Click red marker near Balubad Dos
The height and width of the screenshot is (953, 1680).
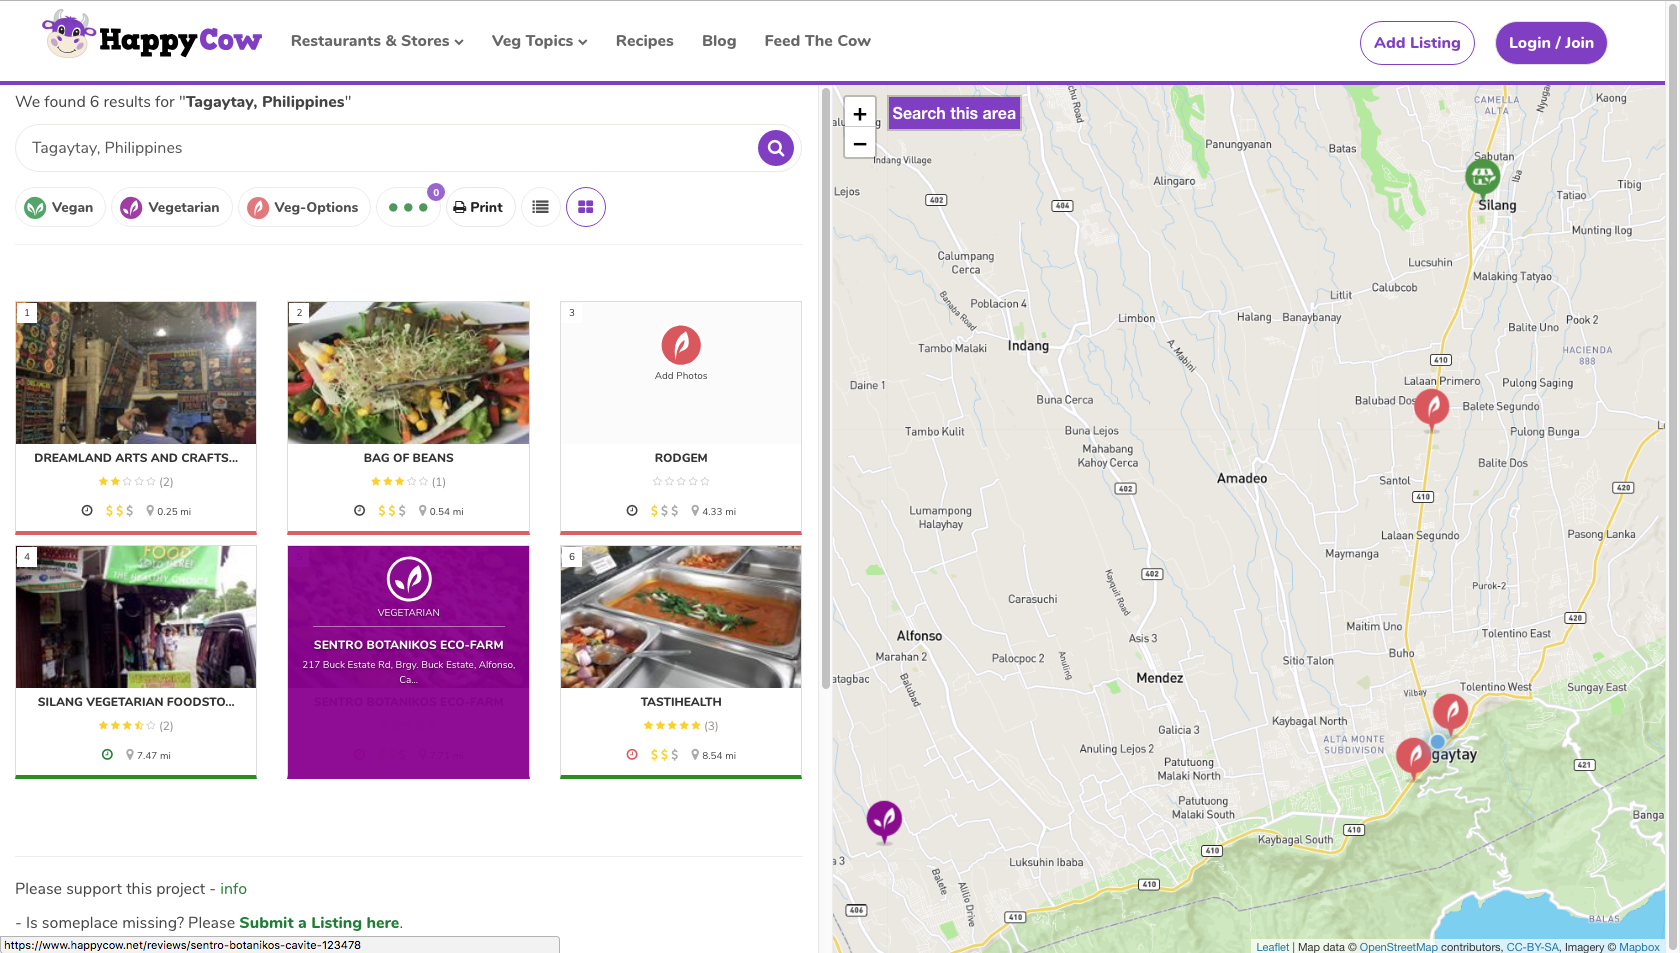1432,409
